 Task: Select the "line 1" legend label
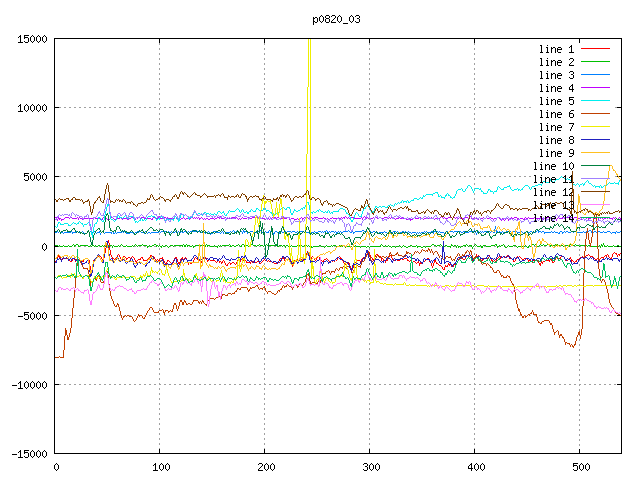[556, 49]
